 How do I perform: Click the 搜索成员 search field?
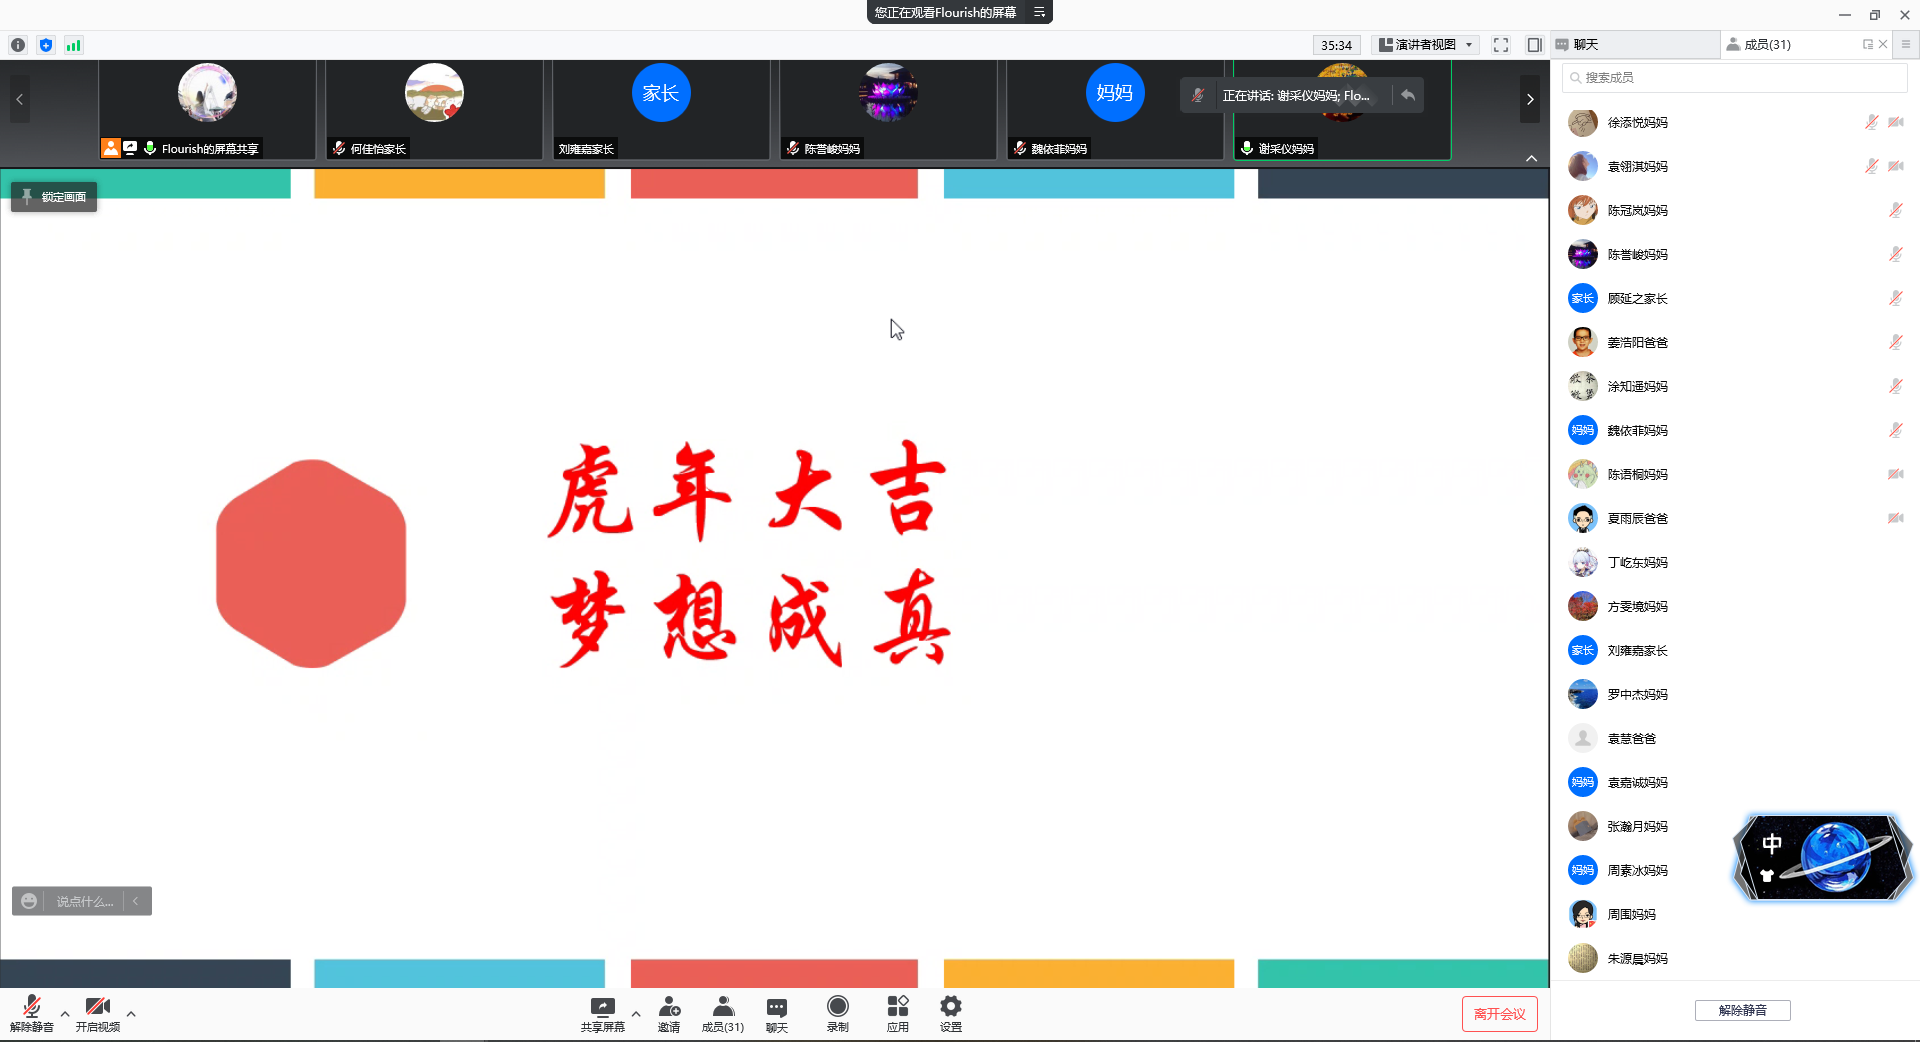point(1735,78)
